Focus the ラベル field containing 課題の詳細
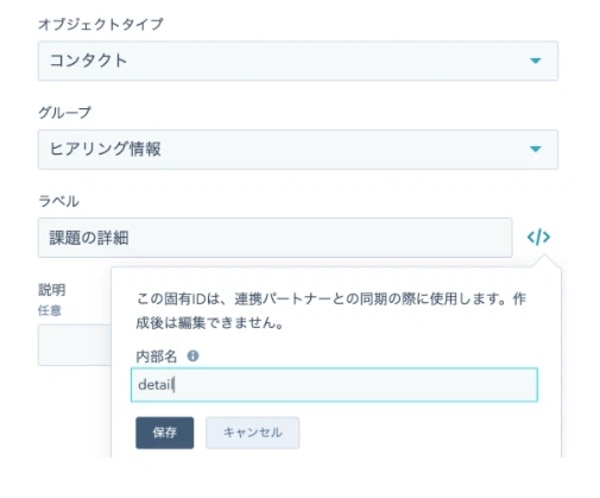 pos(275,238)
